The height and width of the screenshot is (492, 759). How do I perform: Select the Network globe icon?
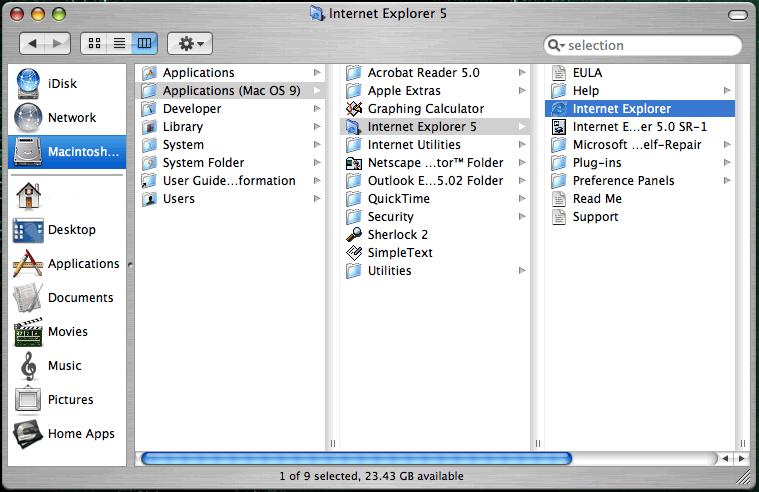[x=28, y=117]
